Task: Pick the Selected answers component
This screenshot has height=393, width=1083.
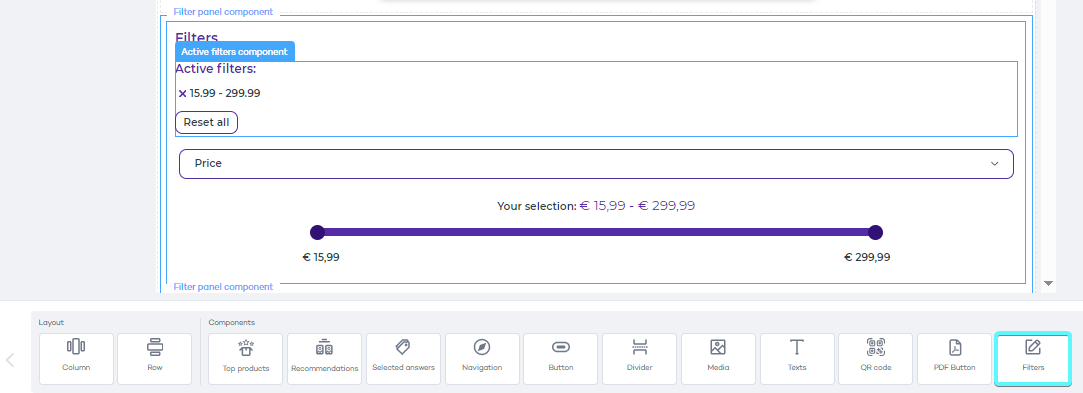Action: pyautogui.click(x=403, y=359)
